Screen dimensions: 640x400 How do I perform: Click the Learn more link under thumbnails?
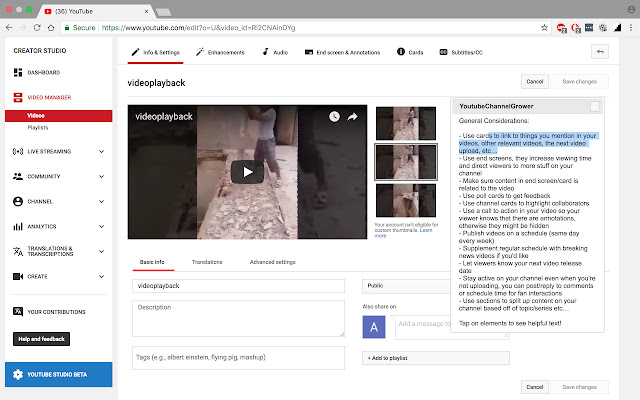[x=425, y=230]
